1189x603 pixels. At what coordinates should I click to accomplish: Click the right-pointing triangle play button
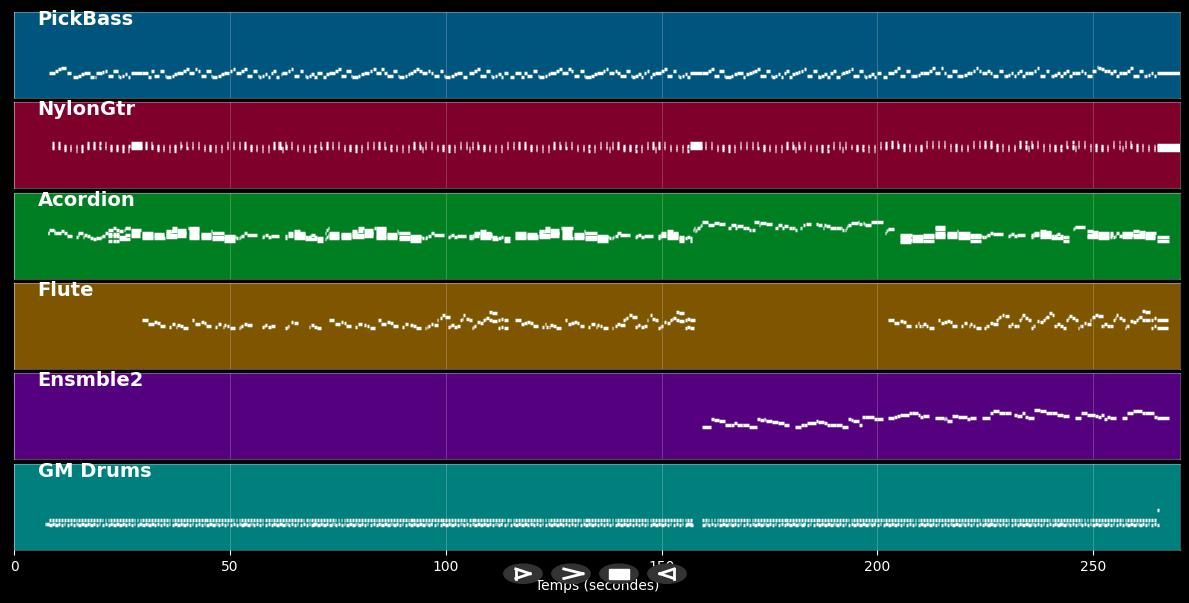[522, 574]
